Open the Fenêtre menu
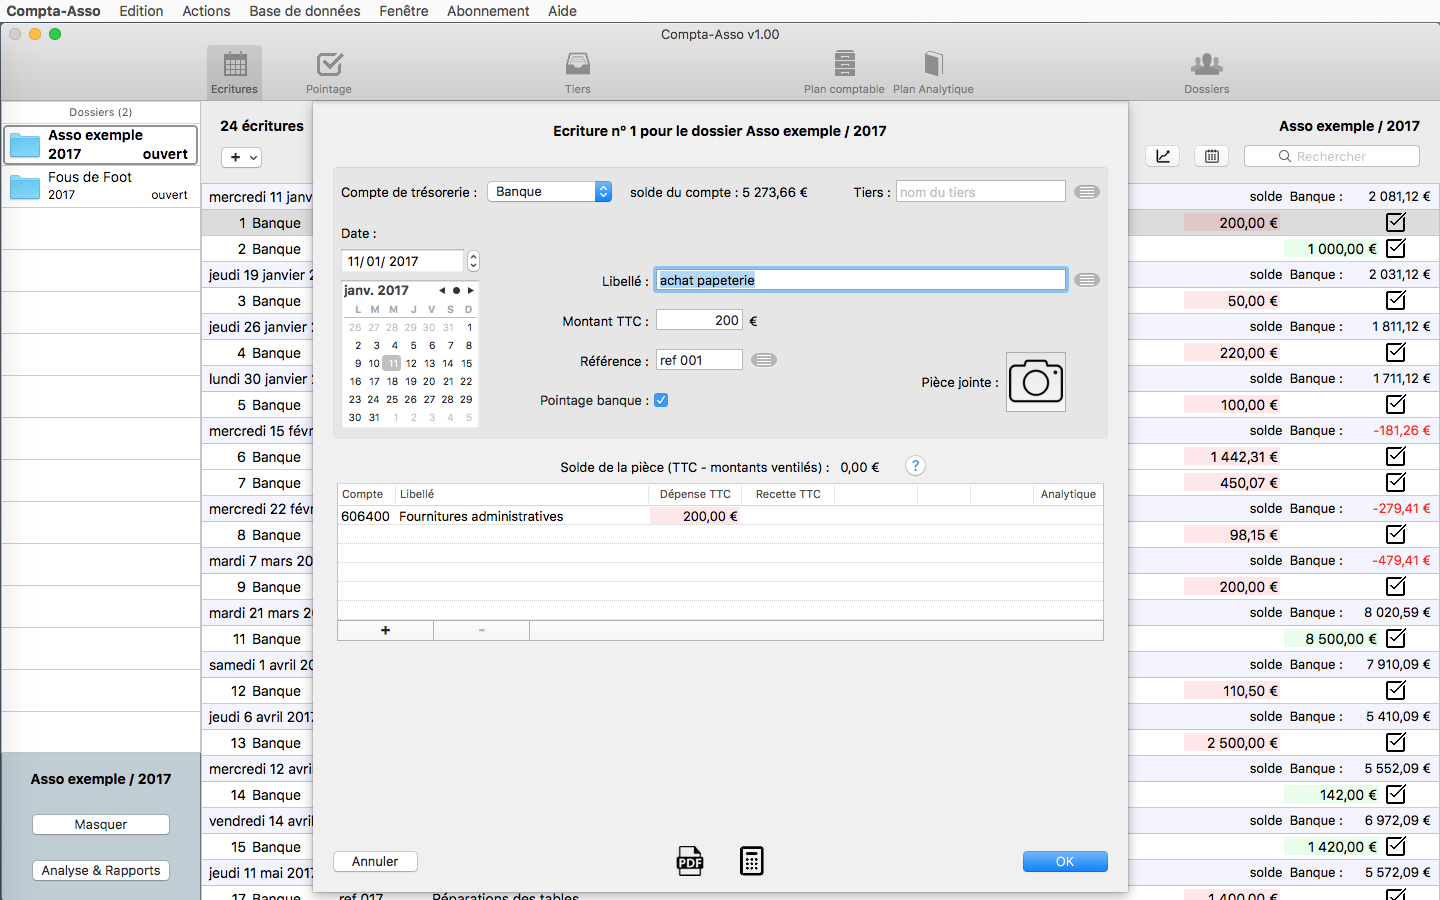 (404, 11)
